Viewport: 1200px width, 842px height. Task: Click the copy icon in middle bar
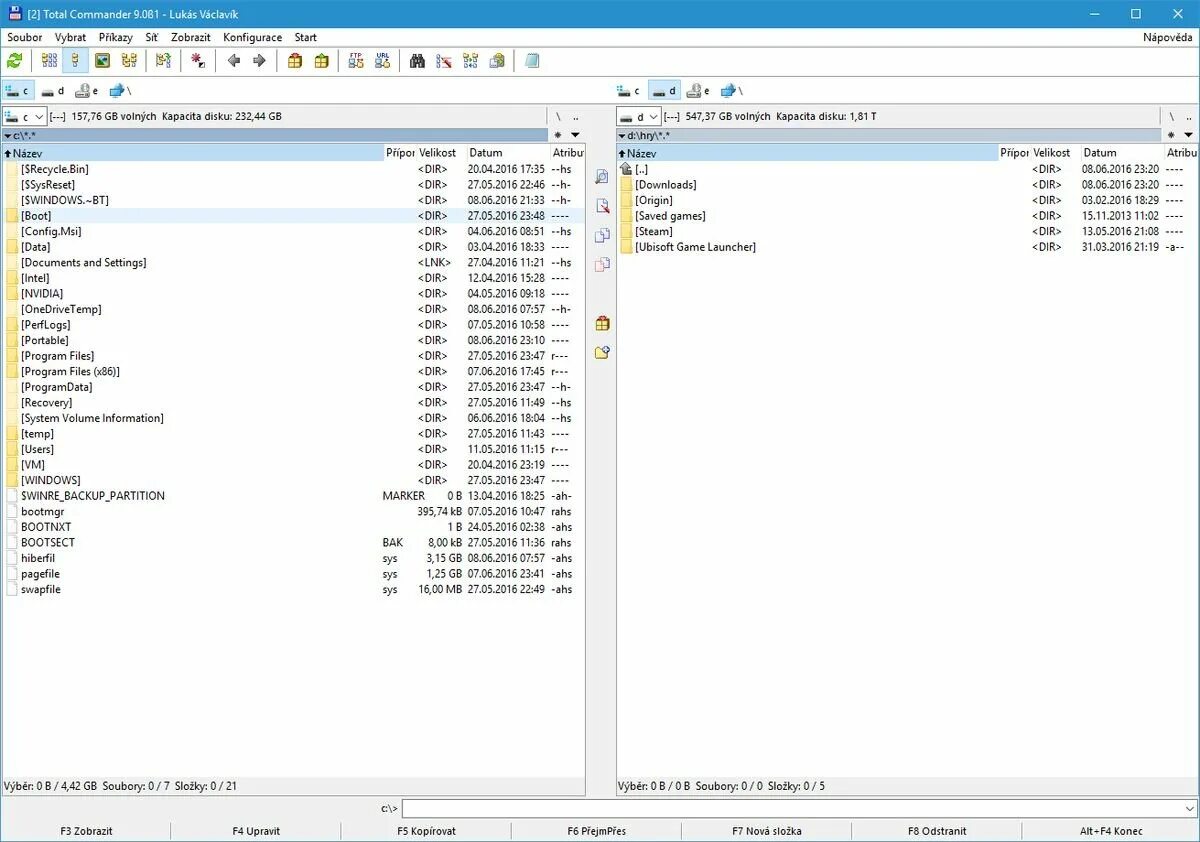pyautogui.click(x=601, y=236)
